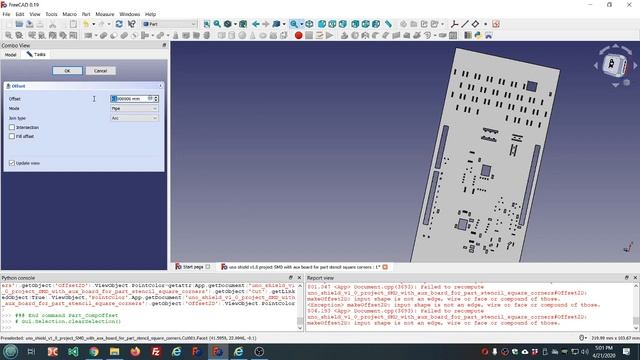Switch to the Model tab
This screenshot has width=640, height=360.
click(10, 54)
